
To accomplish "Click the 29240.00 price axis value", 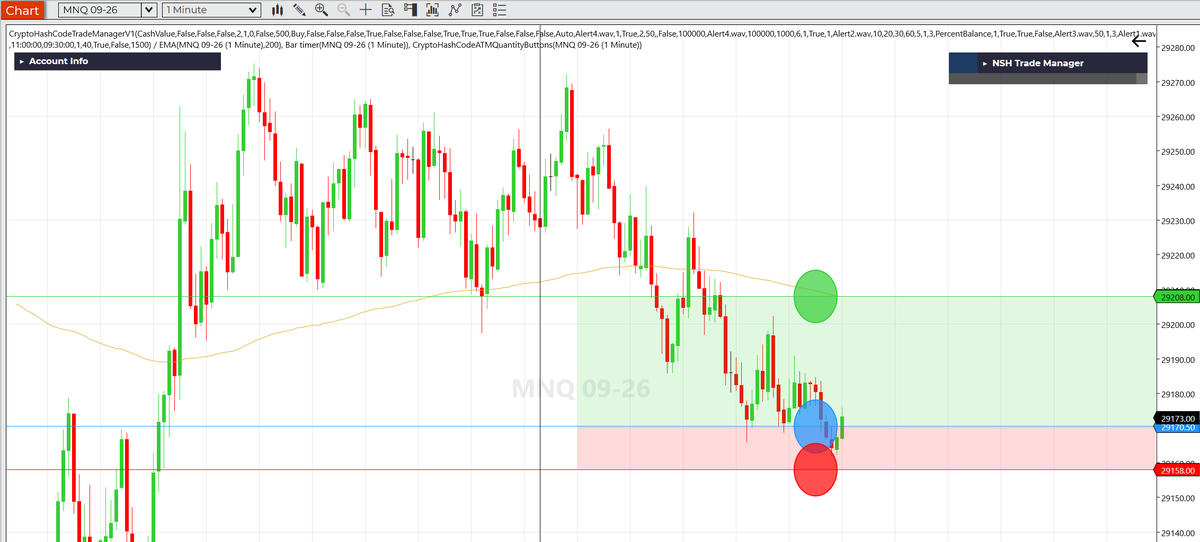I will click(1179, 186).
